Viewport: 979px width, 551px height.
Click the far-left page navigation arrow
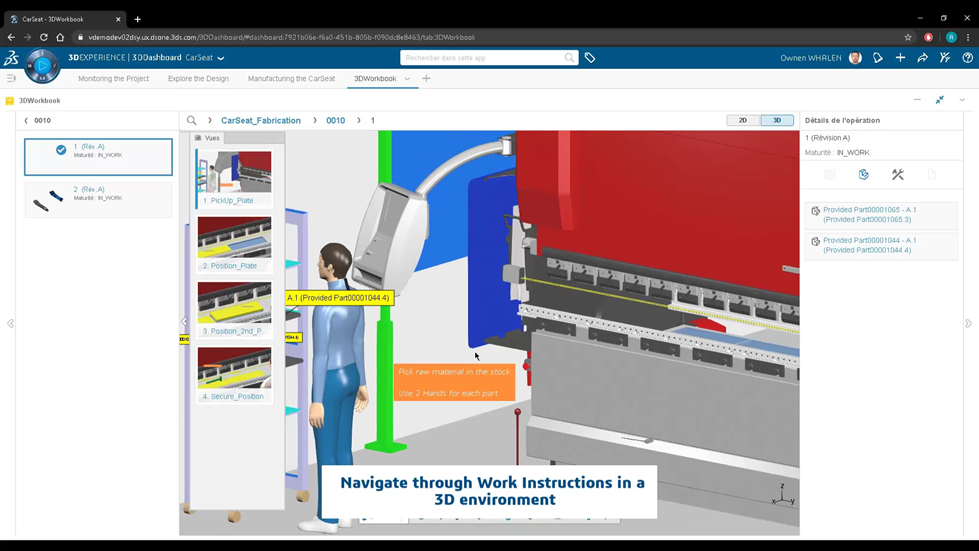(x=10, y=323)
